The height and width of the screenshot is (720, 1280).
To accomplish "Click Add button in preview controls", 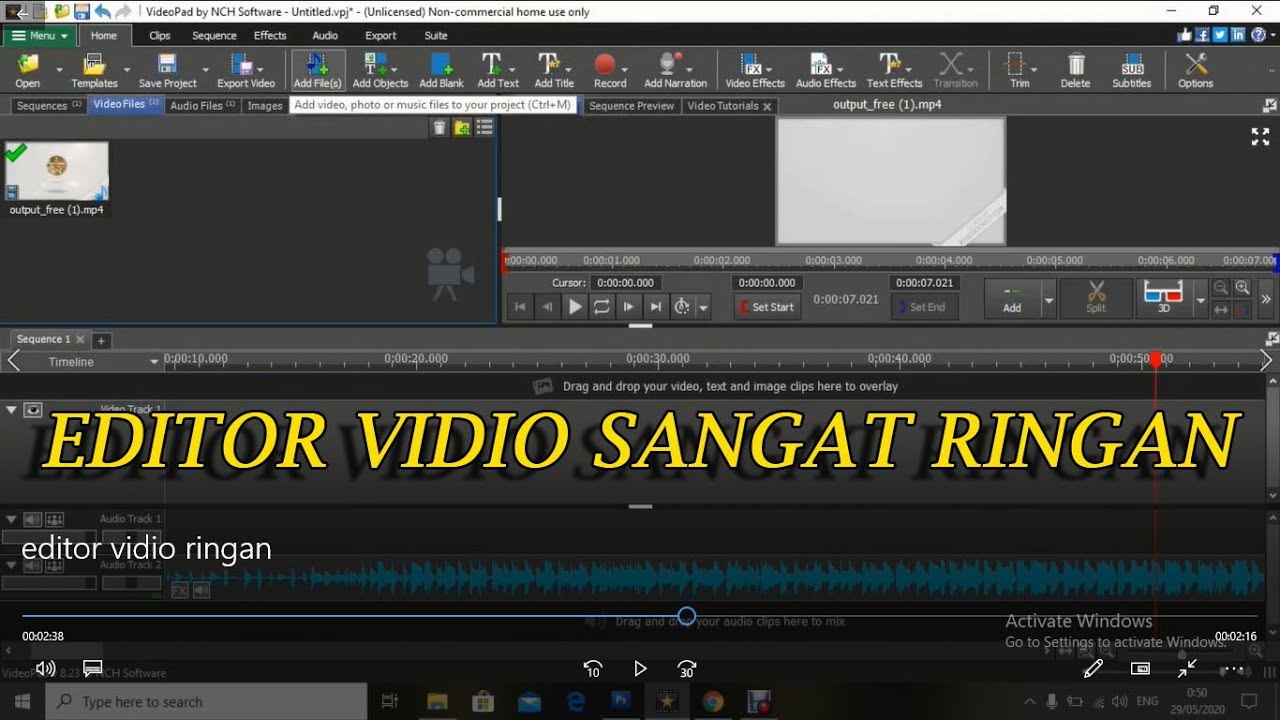I will click(1012, 298).
